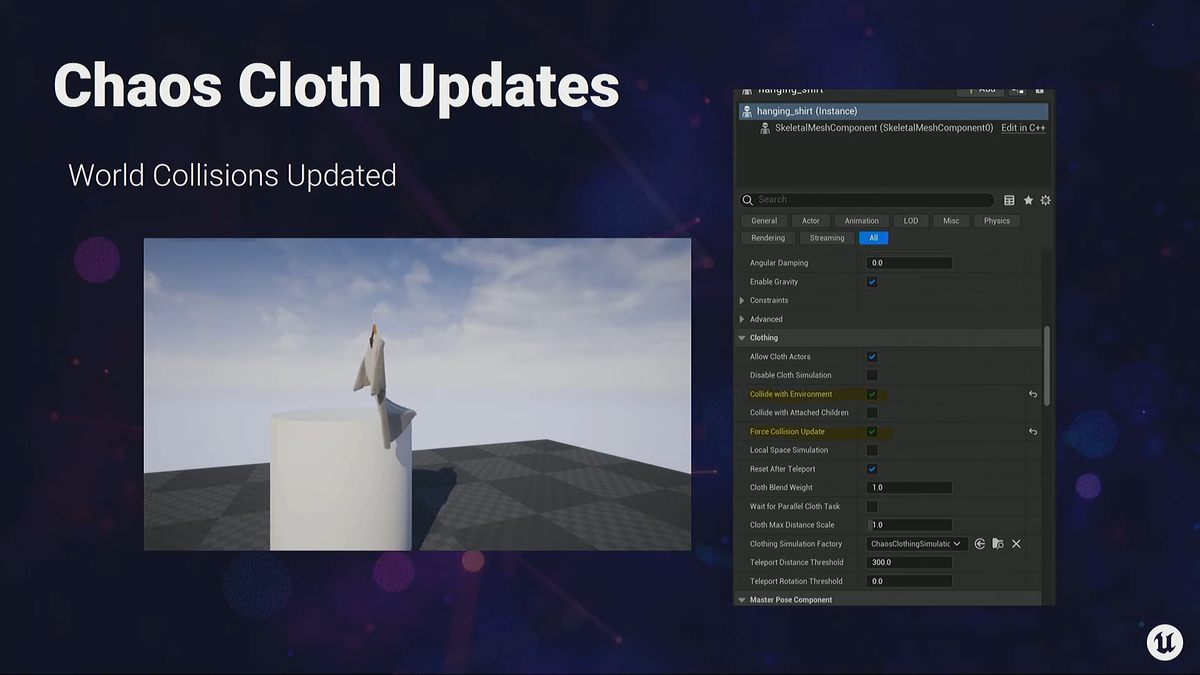
Task: Click the SkeletalMeshComponent icon
Action: 766,128
